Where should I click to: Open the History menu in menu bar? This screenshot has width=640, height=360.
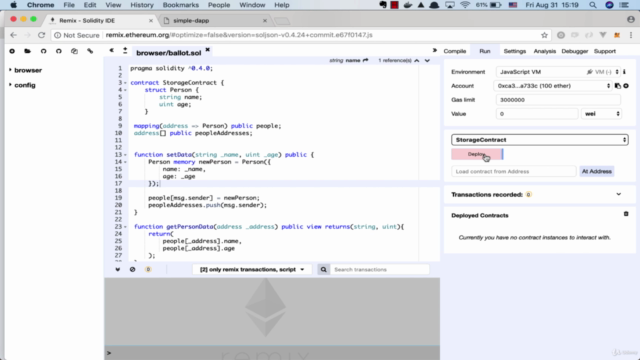pyautogui.click(x=142, y=5)
